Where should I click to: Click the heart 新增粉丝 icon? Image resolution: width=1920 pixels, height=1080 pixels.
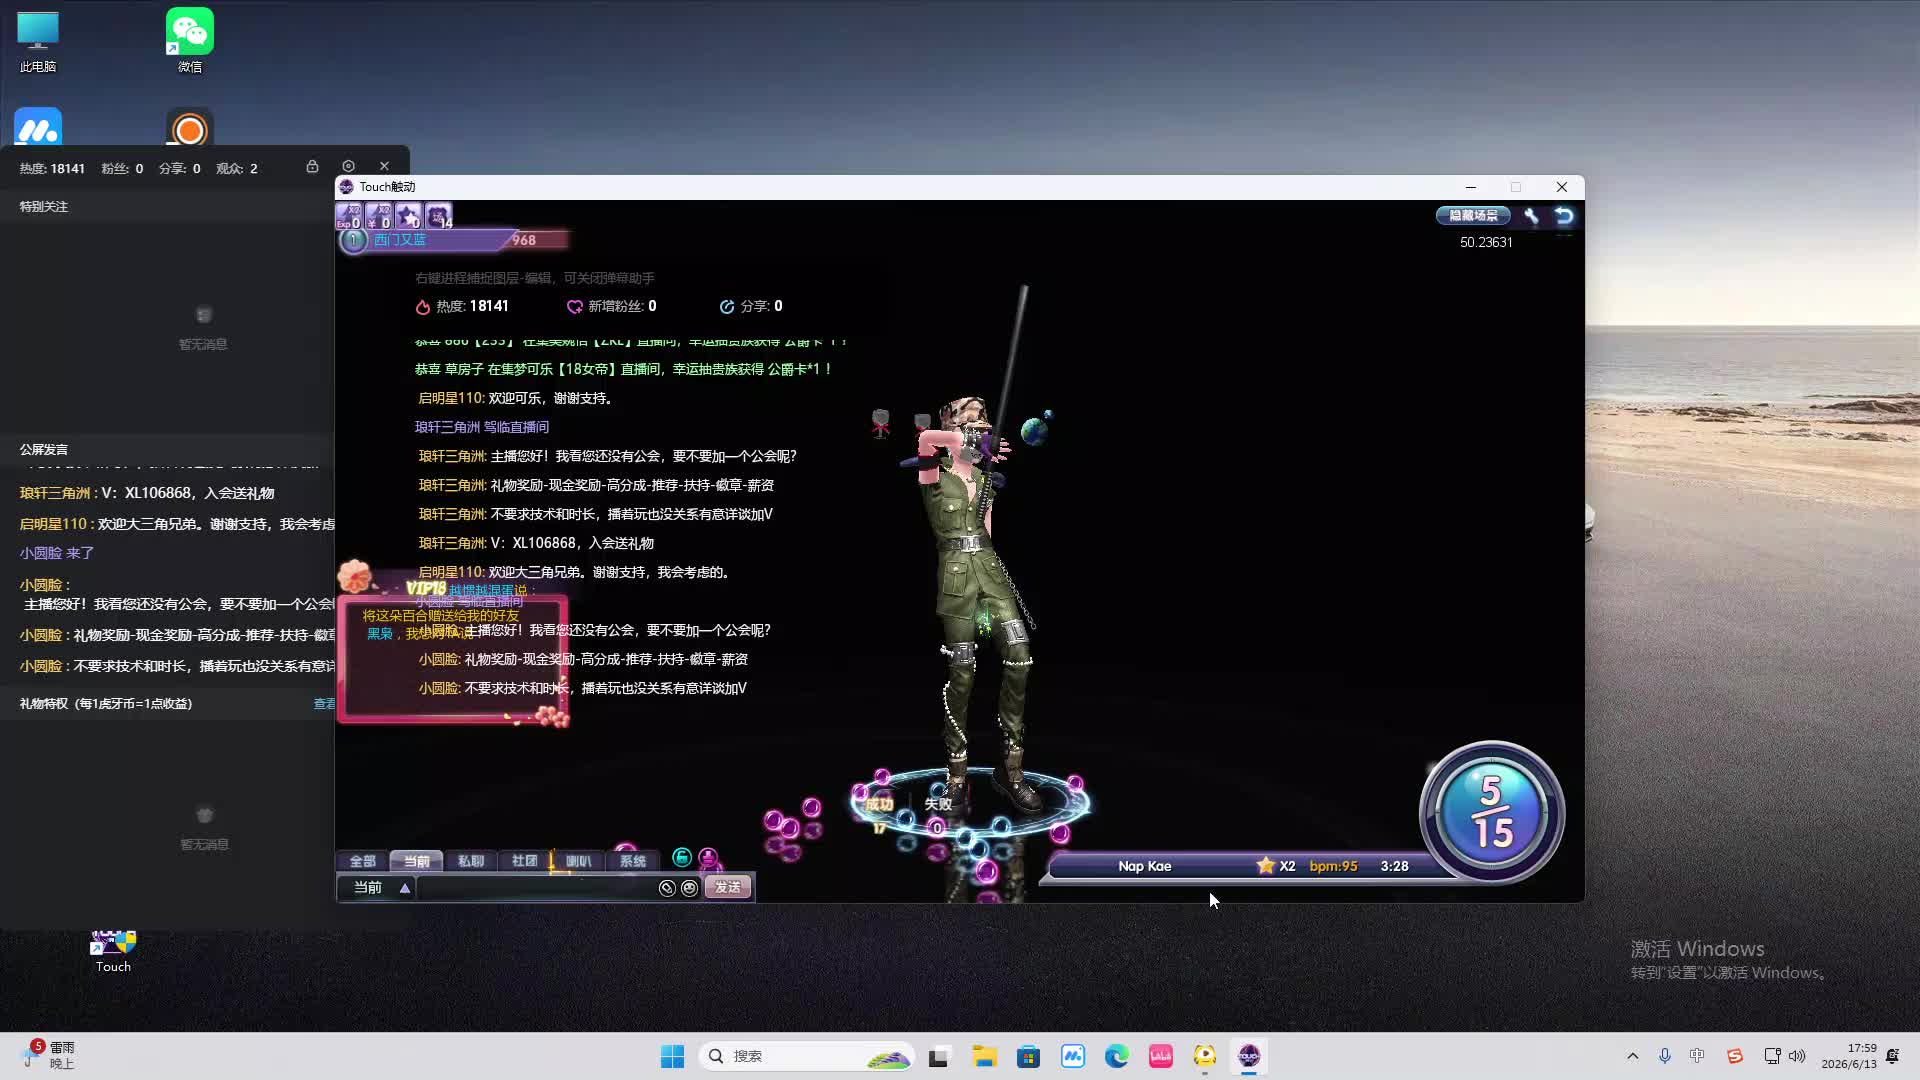(x=575, y=307)
